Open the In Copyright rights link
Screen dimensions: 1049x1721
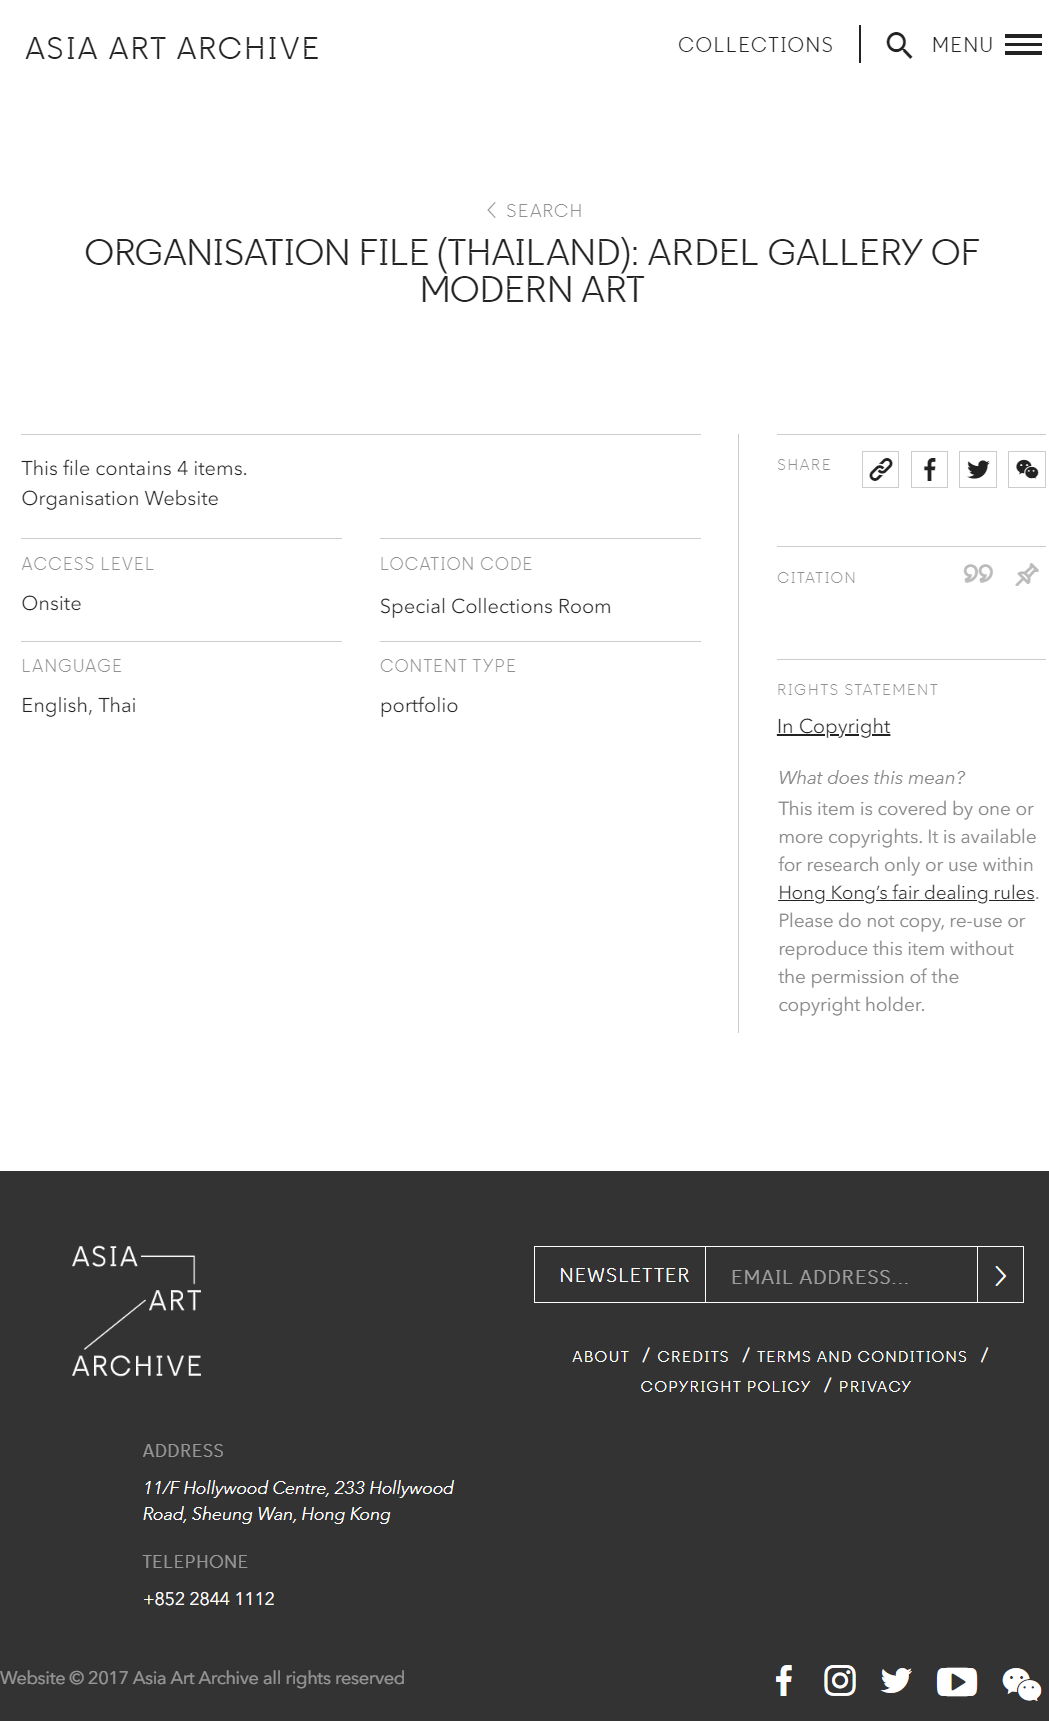pos(833,726)
